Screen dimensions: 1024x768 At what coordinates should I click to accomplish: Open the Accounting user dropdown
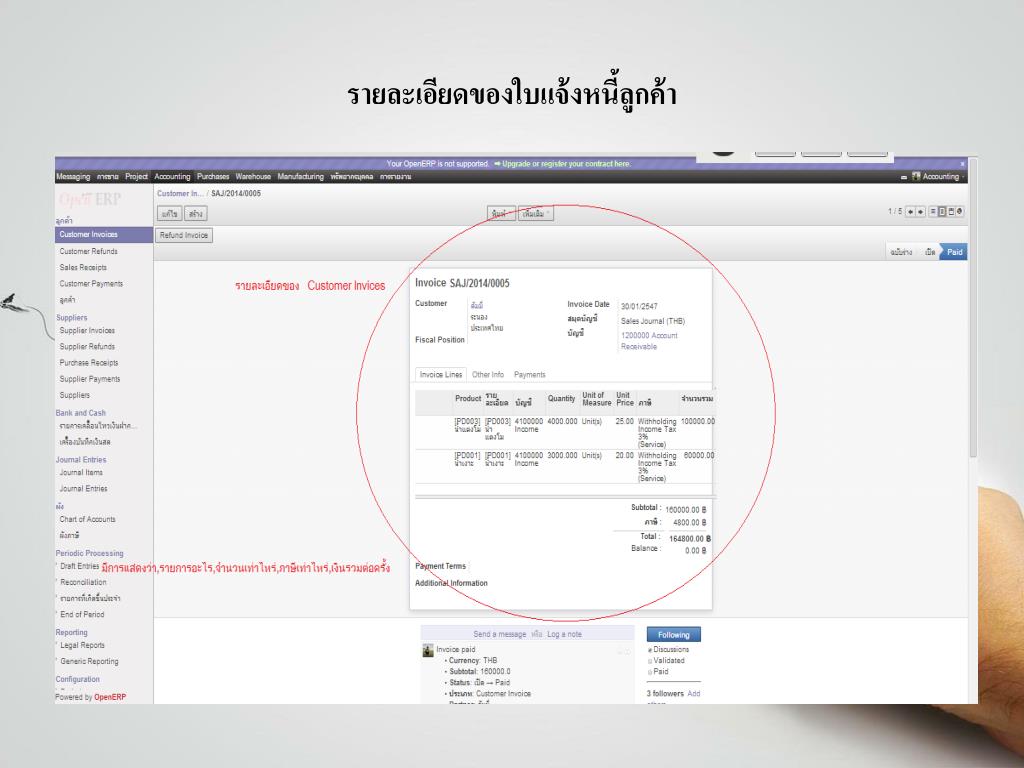coord(938,176)
